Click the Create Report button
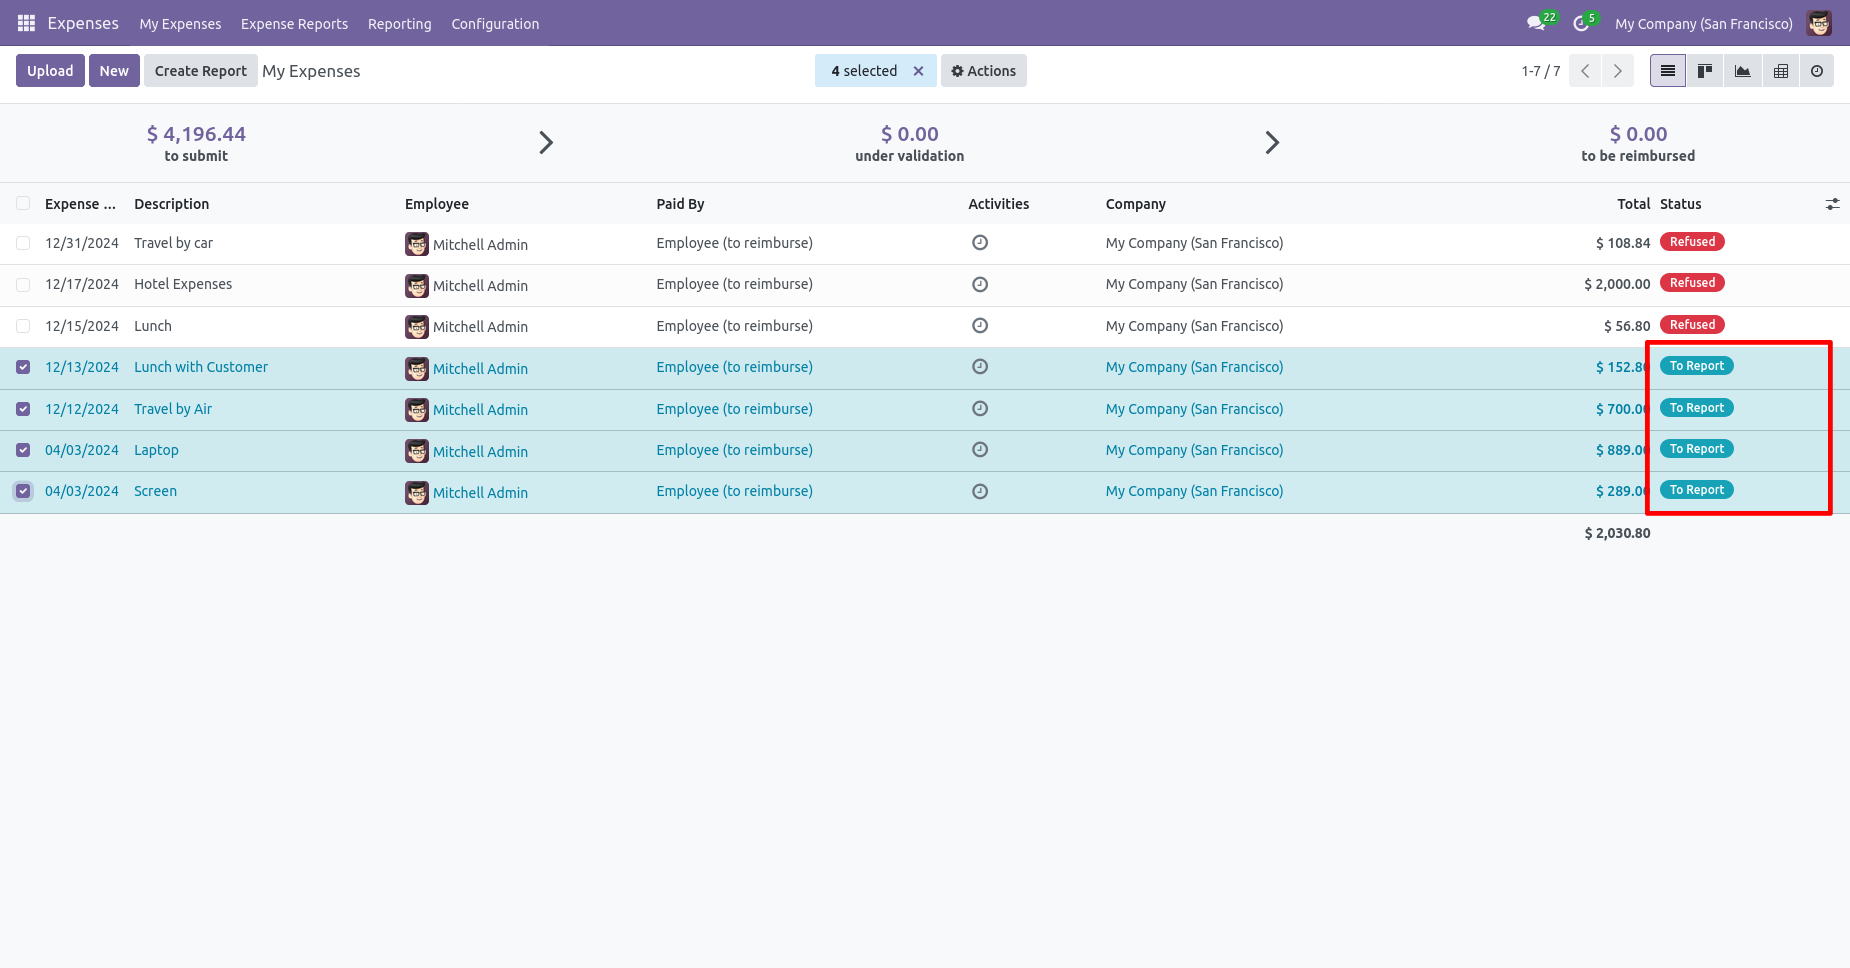The height and width of the screenshot is (968, 1850). point(200,71)
